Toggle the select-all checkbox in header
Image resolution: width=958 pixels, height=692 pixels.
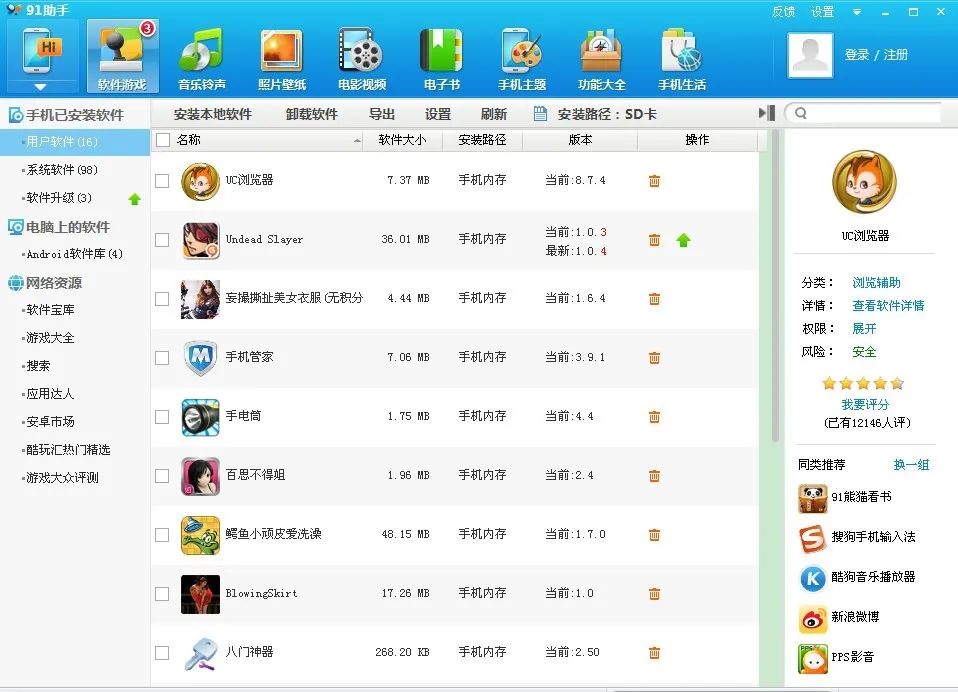coord(163,140)
